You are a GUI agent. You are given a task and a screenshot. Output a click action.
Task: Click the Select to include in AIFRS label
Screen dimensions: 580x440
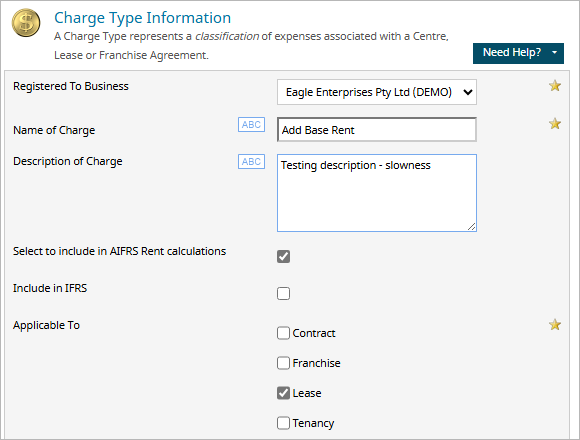coord(119,251)
